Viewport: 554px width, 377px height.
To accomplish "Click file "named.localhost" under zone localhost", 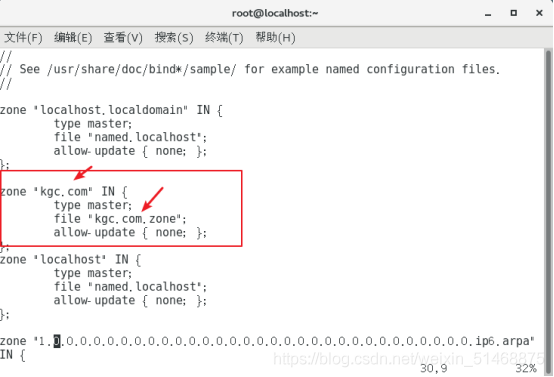I will 130,287.
